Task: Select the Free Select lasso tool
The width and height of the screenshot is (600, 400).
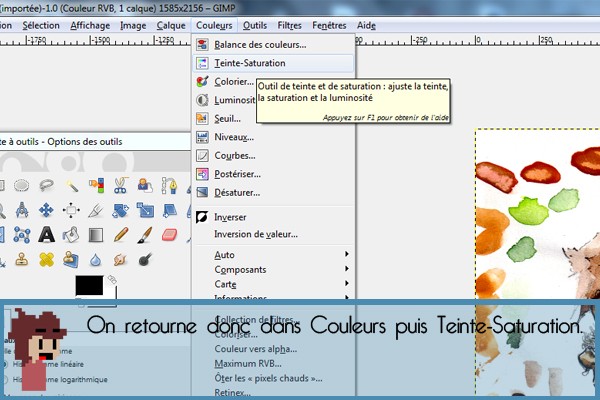Action: pos(46,186)
